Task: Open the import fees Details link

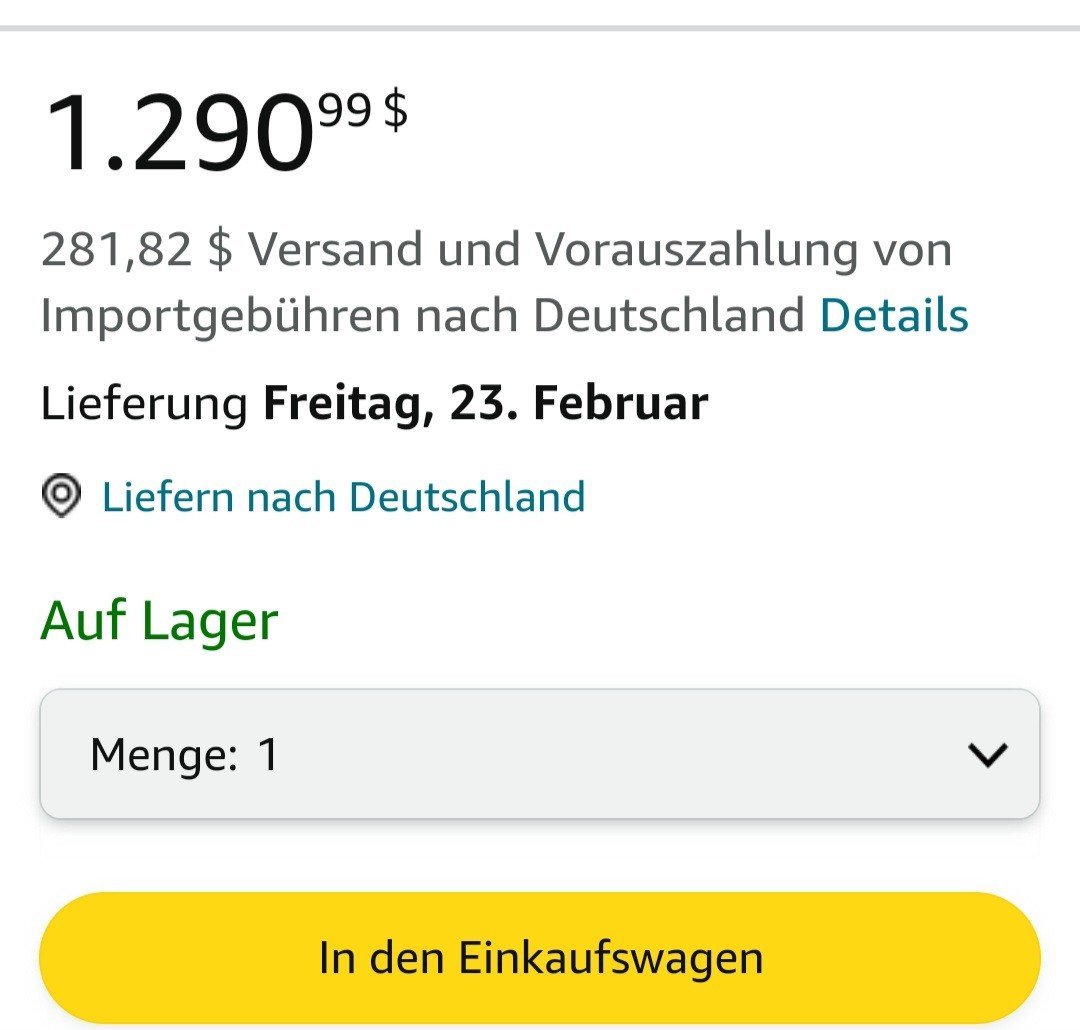Action: coord(894,316)
